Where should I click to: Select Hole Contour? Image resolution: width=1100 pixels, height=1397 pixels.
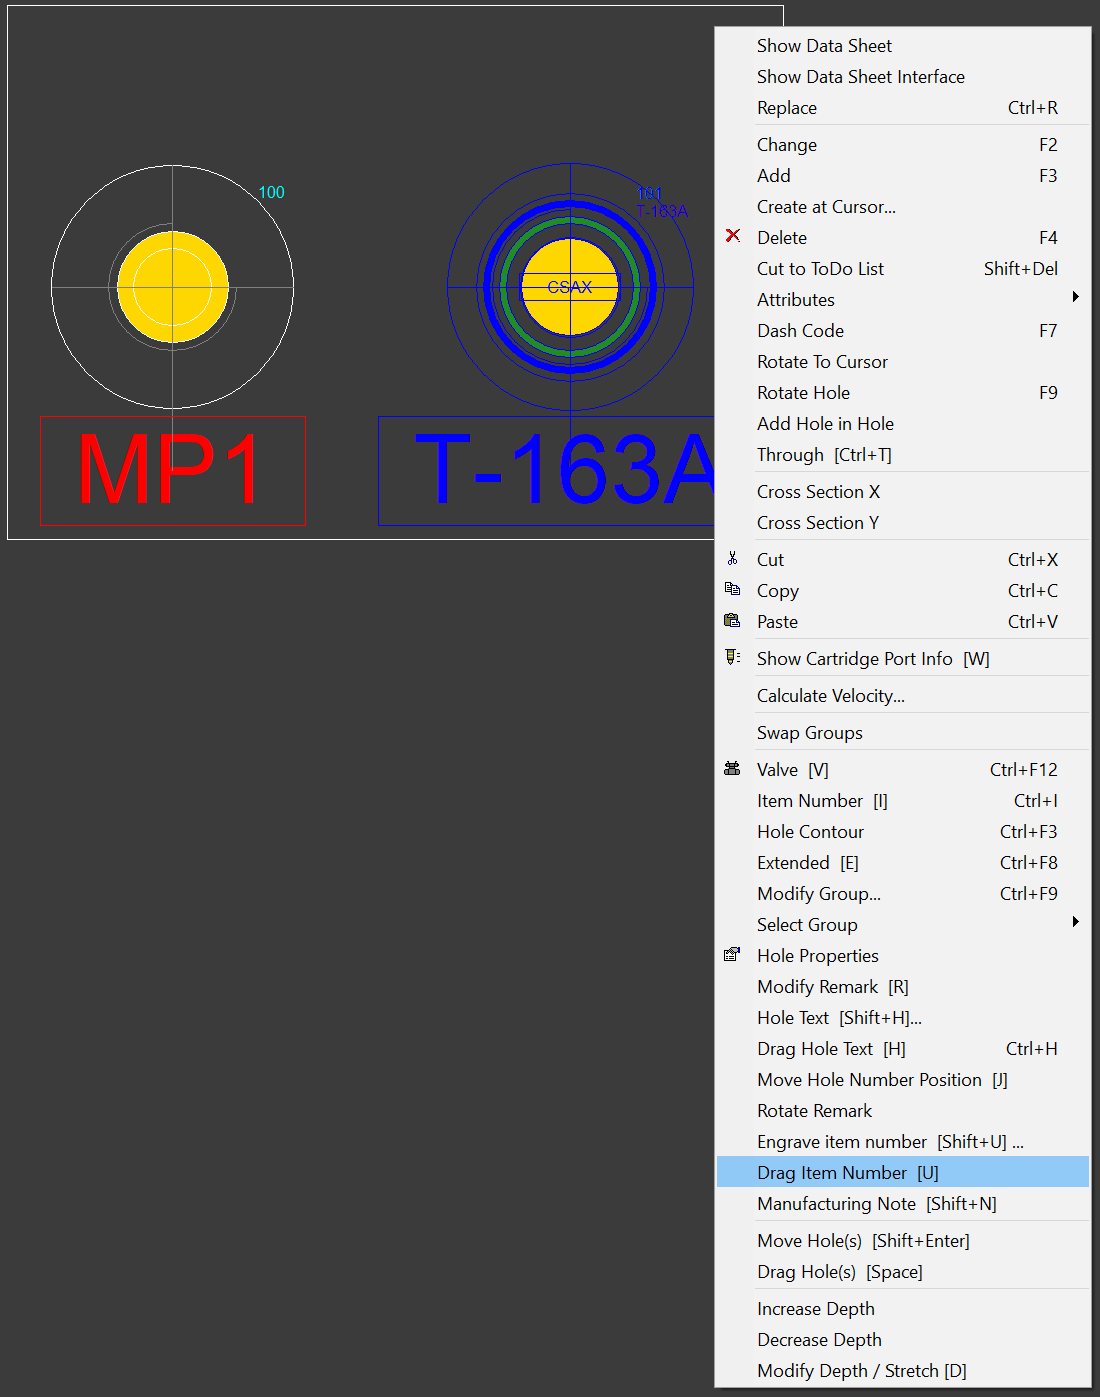(903, 832)
